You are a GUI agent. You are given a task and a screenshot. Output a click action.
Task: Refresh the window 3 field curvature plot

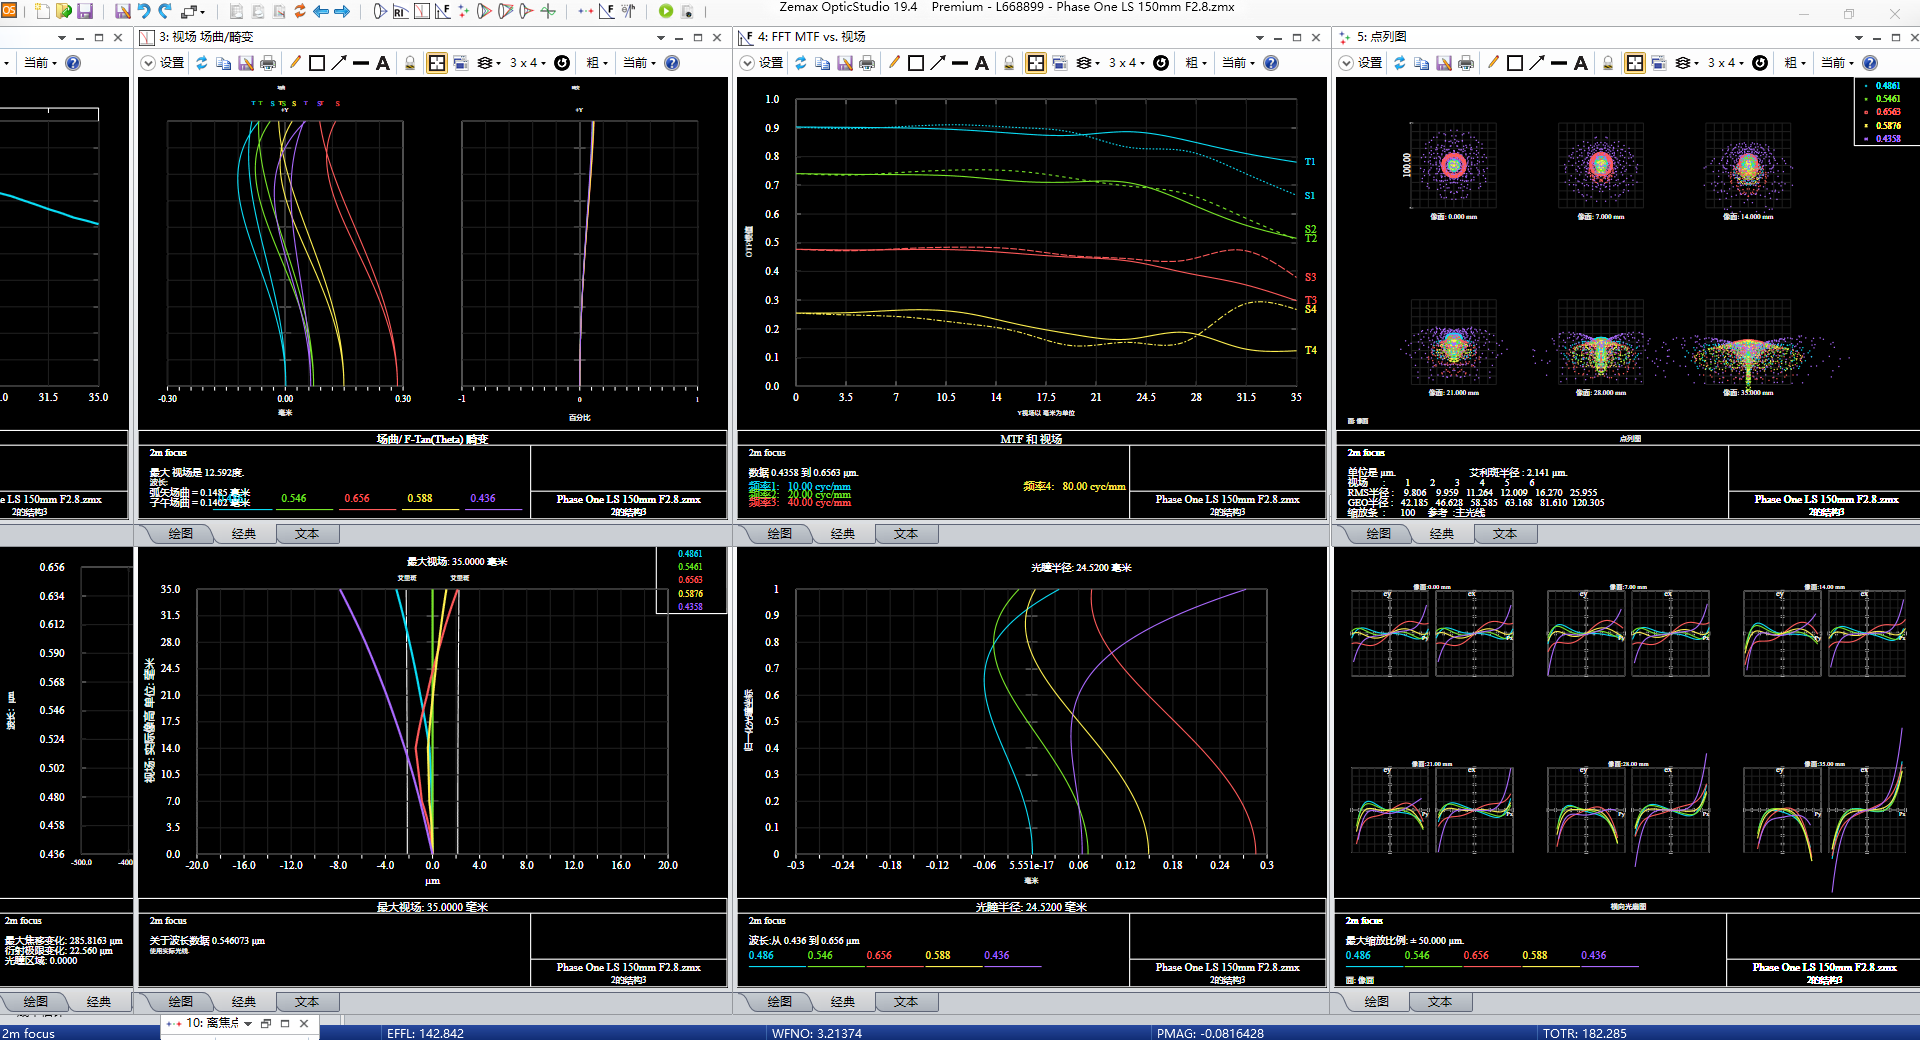point(202,63)
